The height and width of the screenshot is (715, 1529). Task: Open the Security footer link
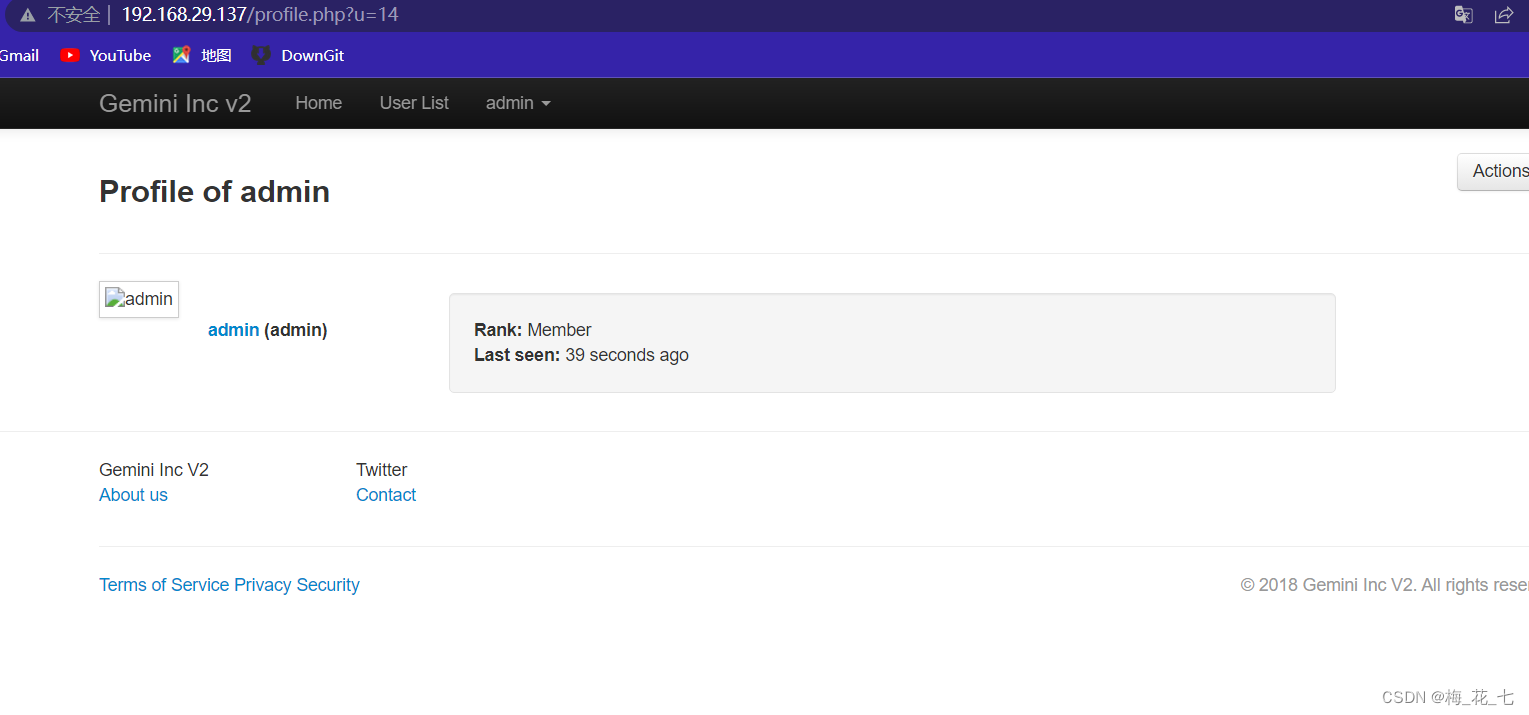pyautogui.click(x=328, y=585)
